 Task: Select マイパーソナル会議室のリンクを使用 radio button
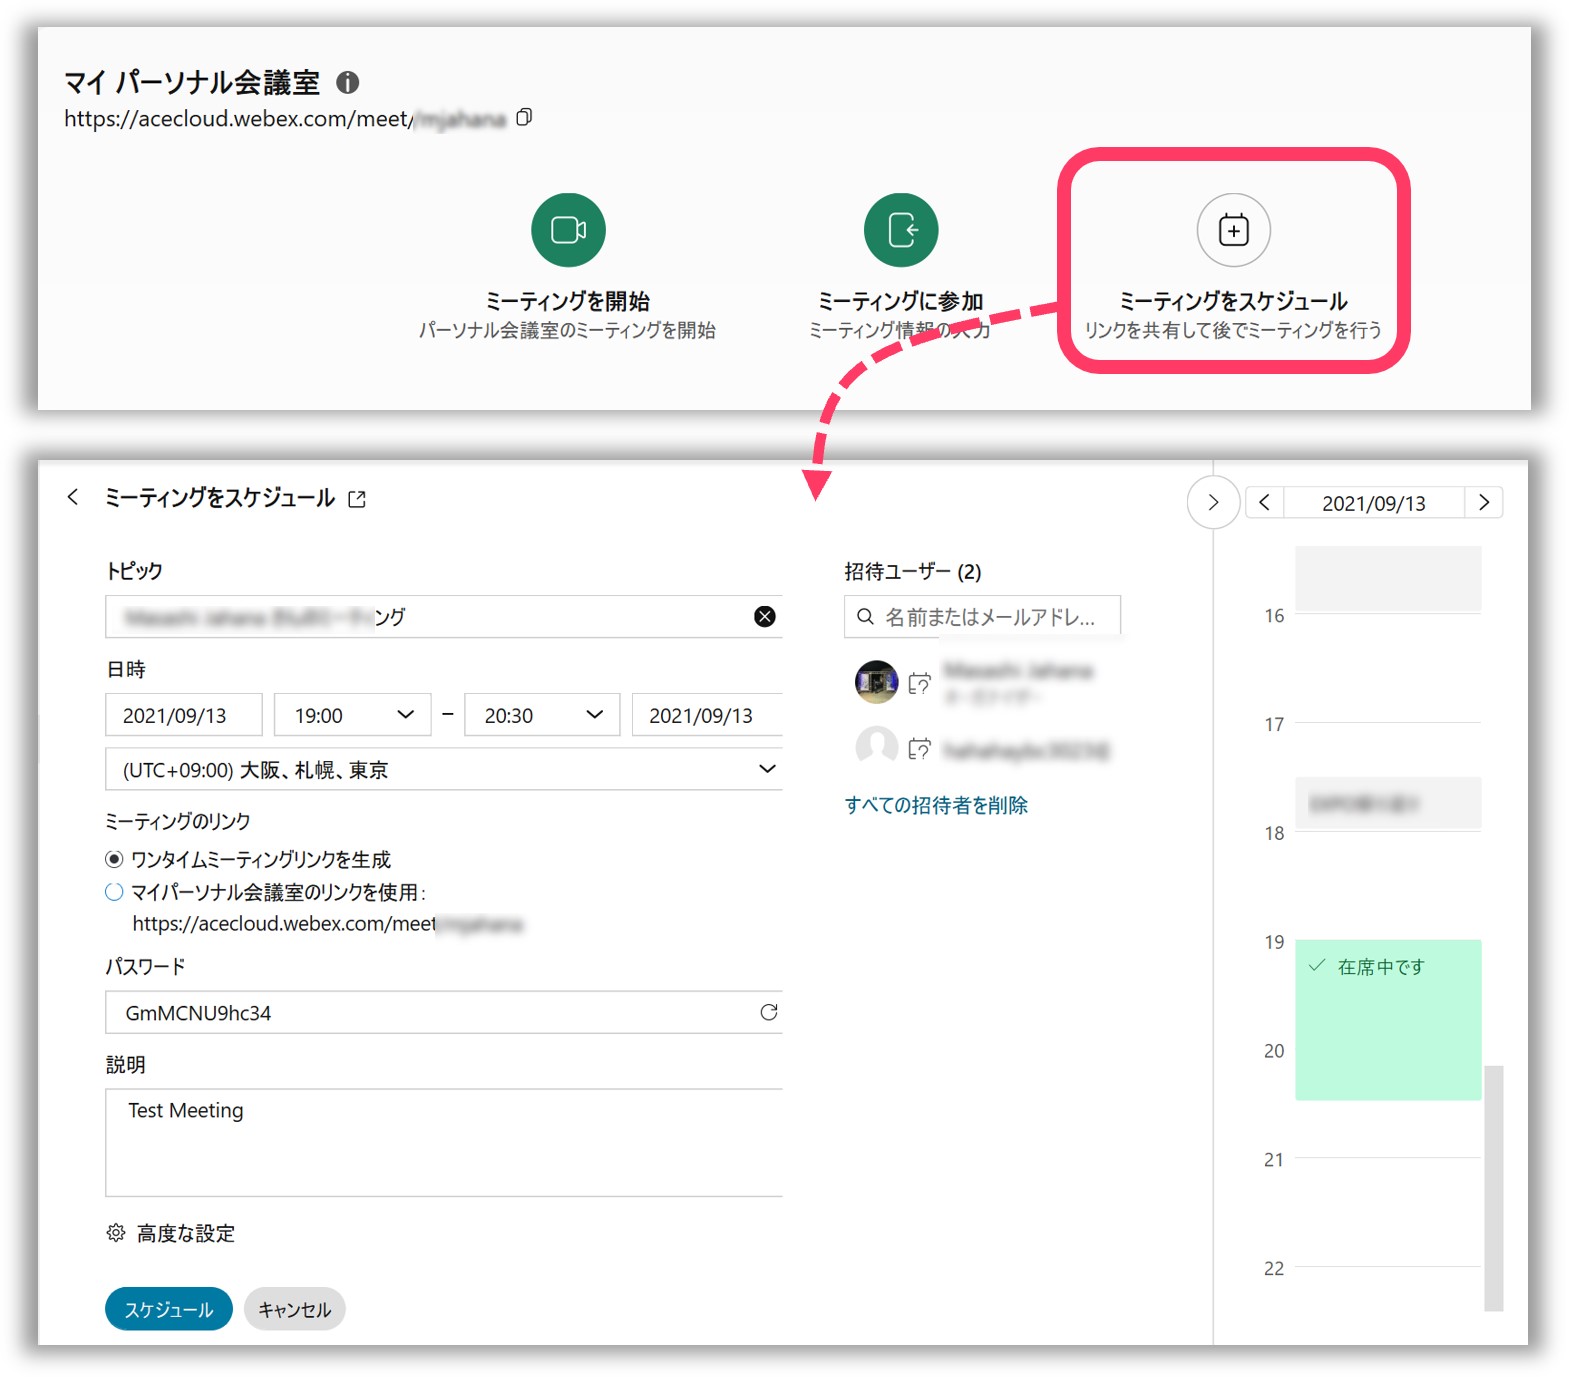pos(114,891)
